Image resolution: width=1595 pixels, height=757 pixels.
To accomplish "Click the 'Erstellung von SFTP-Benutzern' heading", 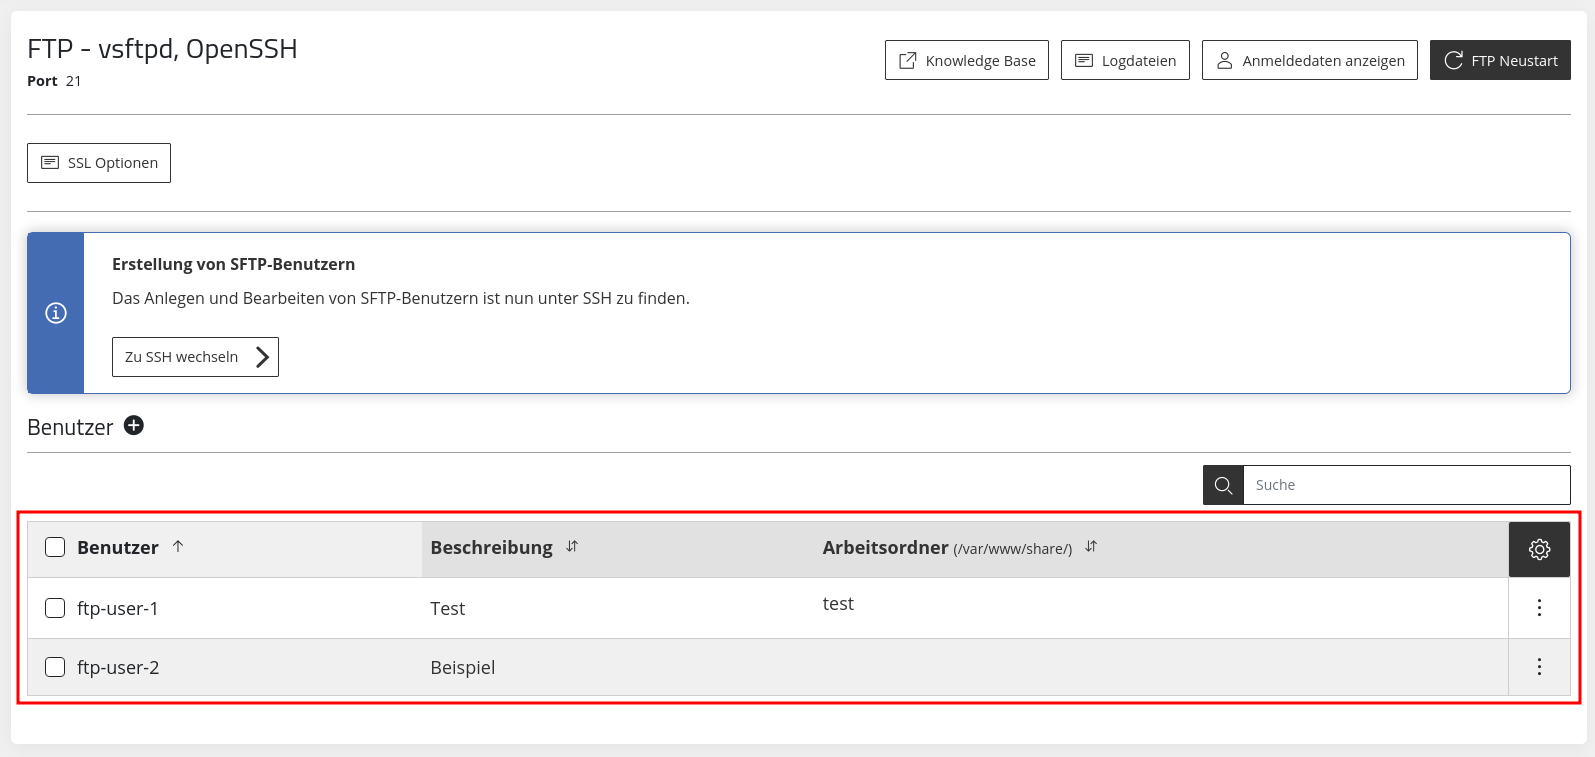I will coord(233,264).
